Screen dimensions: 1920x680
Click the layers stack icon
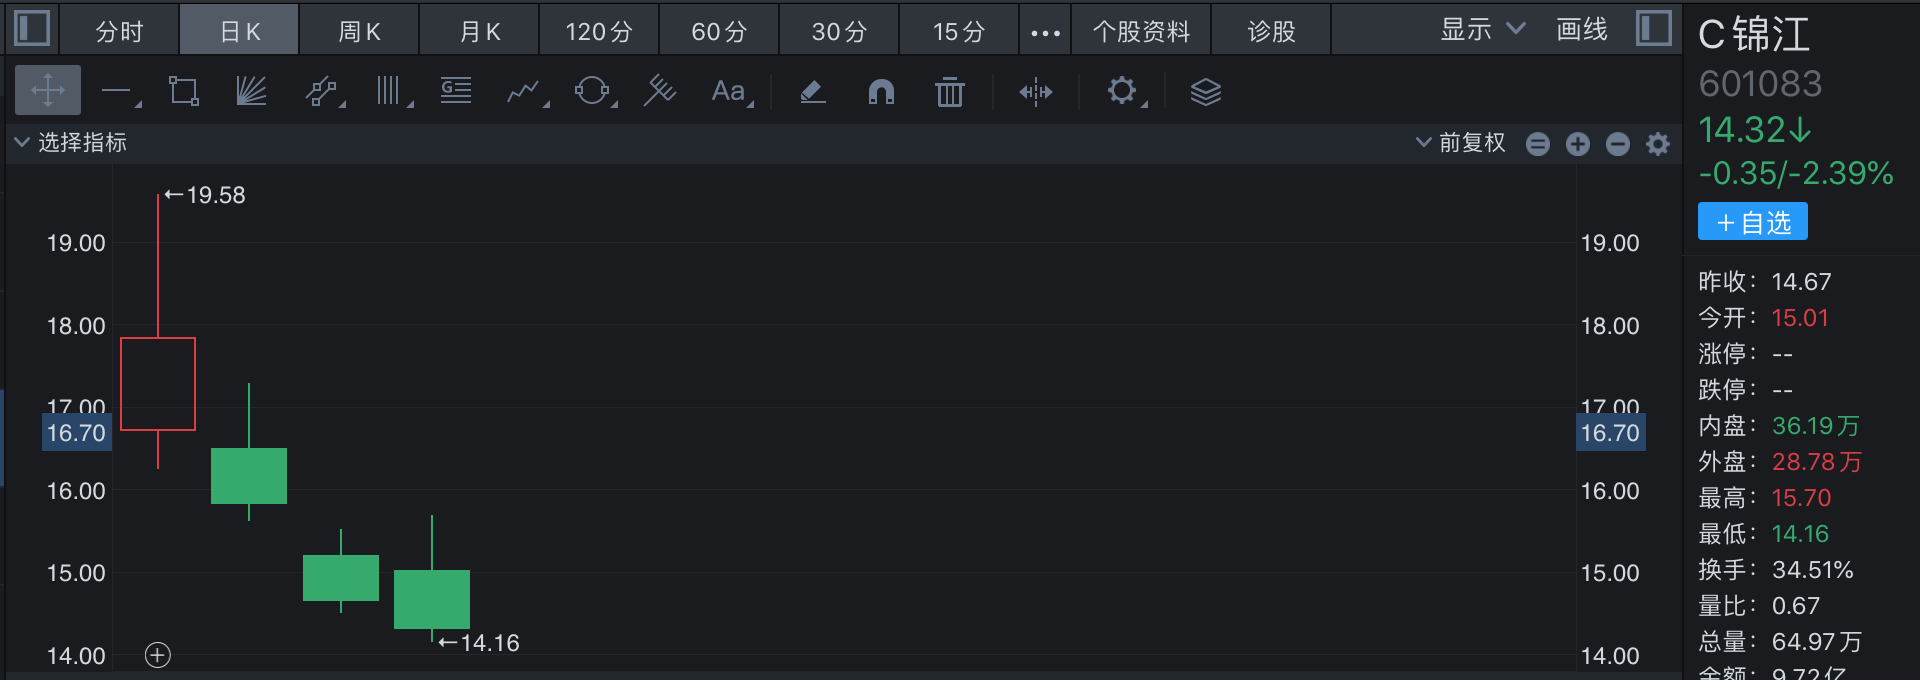1205,92
